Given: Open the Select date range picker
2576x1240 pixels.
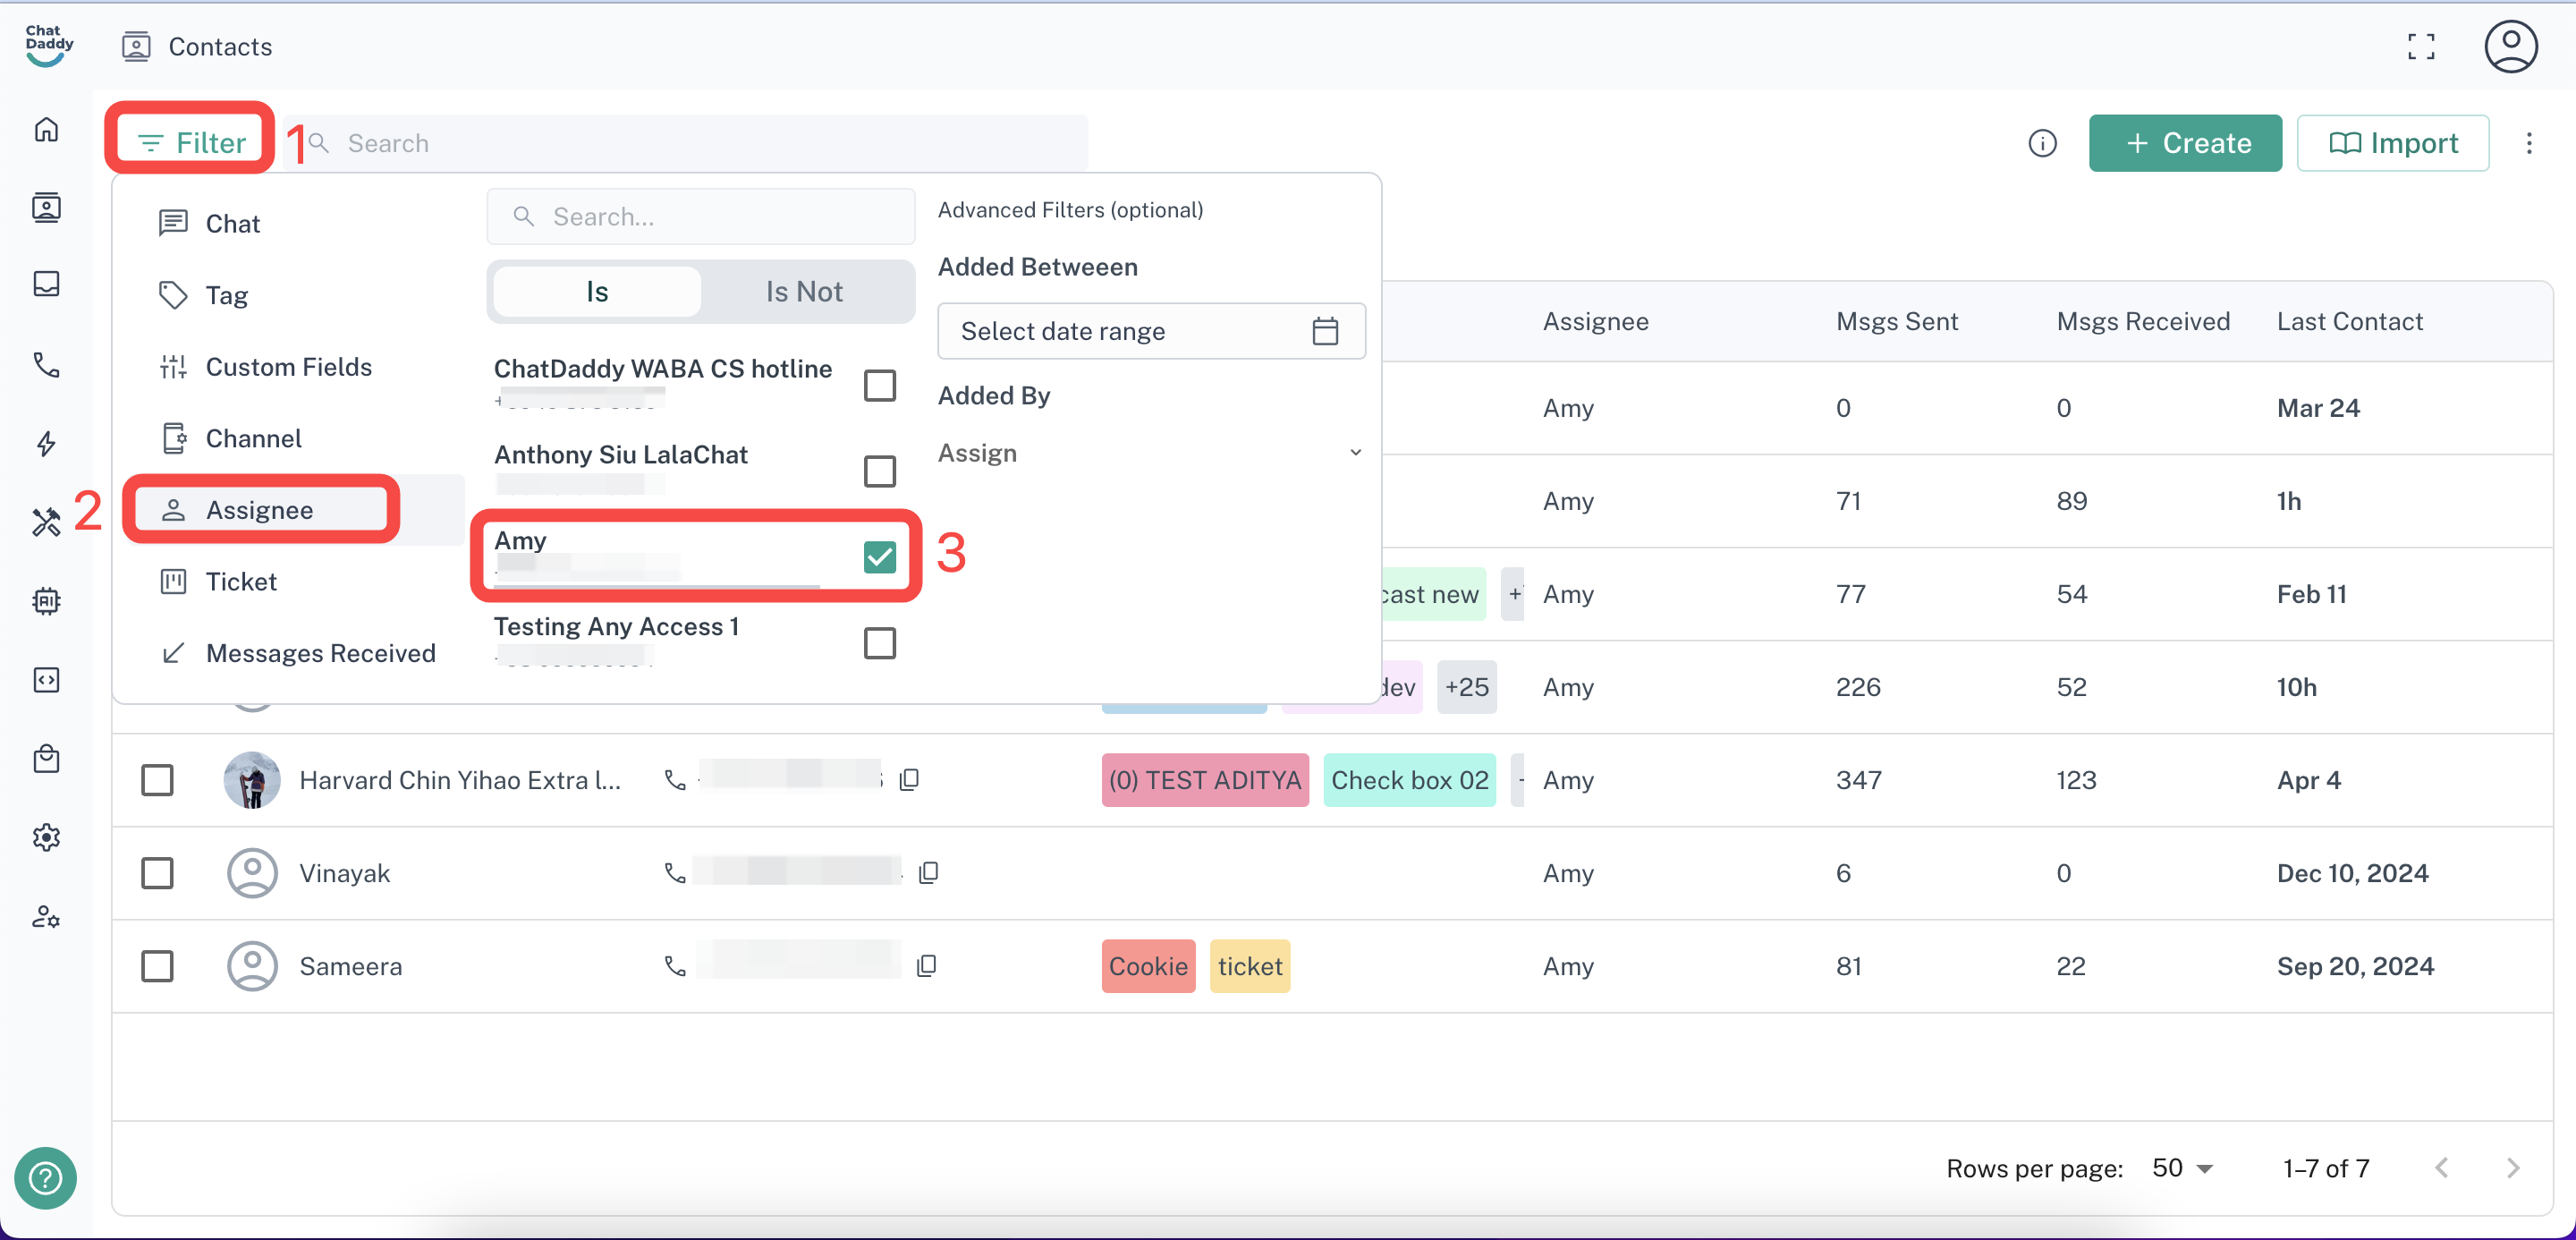Looking at the screenshot, I should [x=1150, y=331].
